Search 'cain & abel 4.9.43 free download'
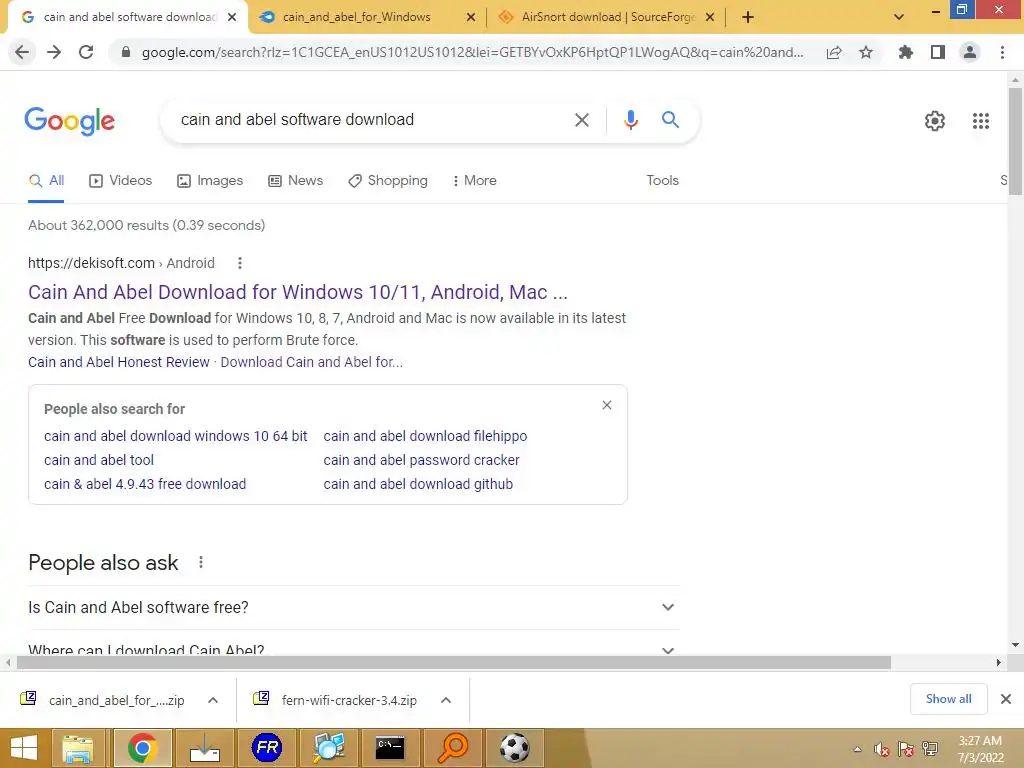This screenshot has width=1024, height=768. click(x=145, y=485)
